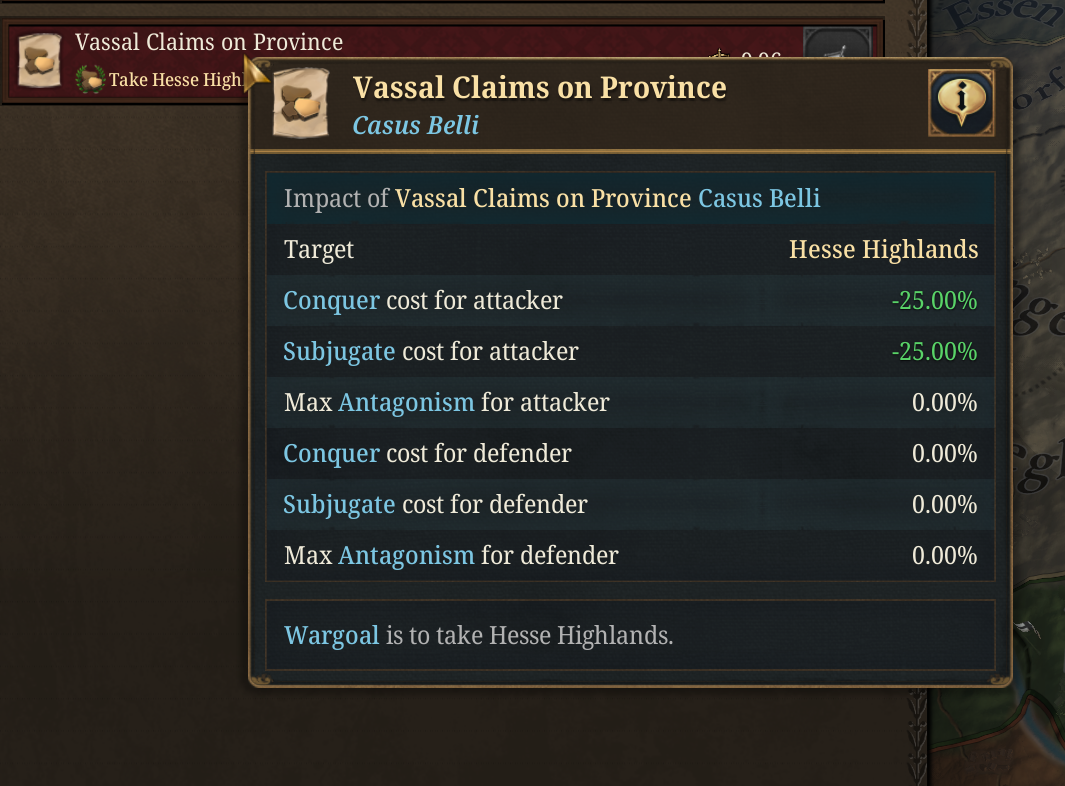Open Antagonism link in defender row
This screenshot has height=786, width=1065.
[406, 555]
